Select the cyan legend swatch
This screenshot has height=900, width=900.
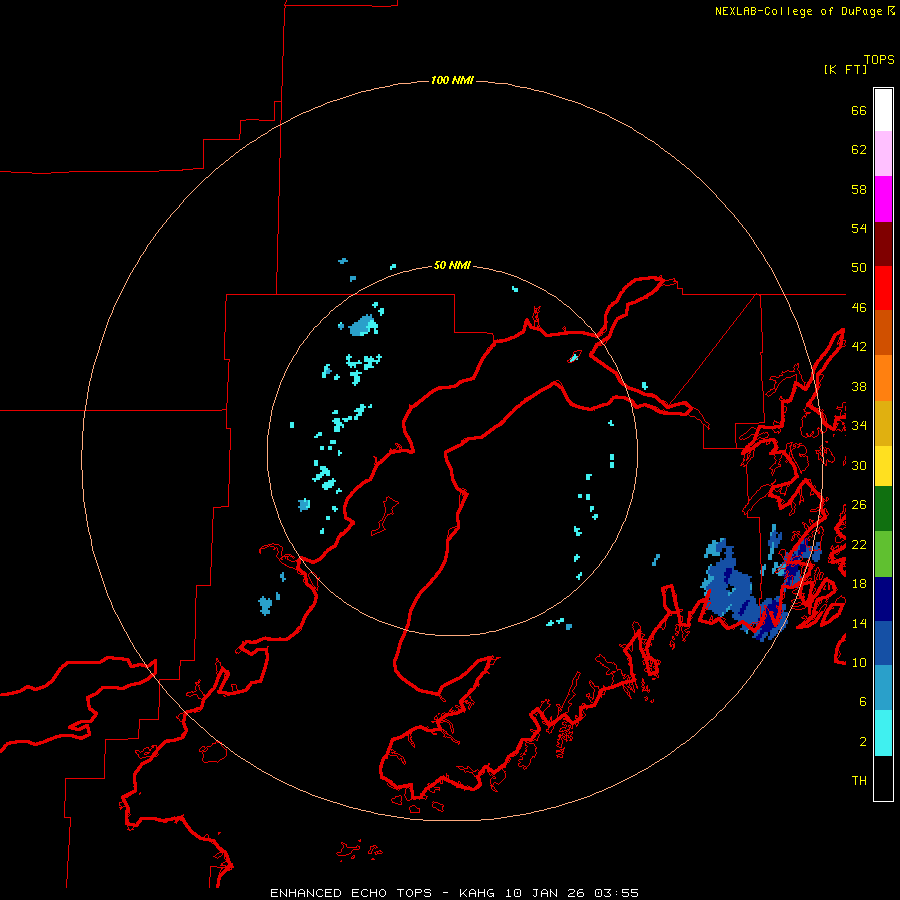click(883, 733)
